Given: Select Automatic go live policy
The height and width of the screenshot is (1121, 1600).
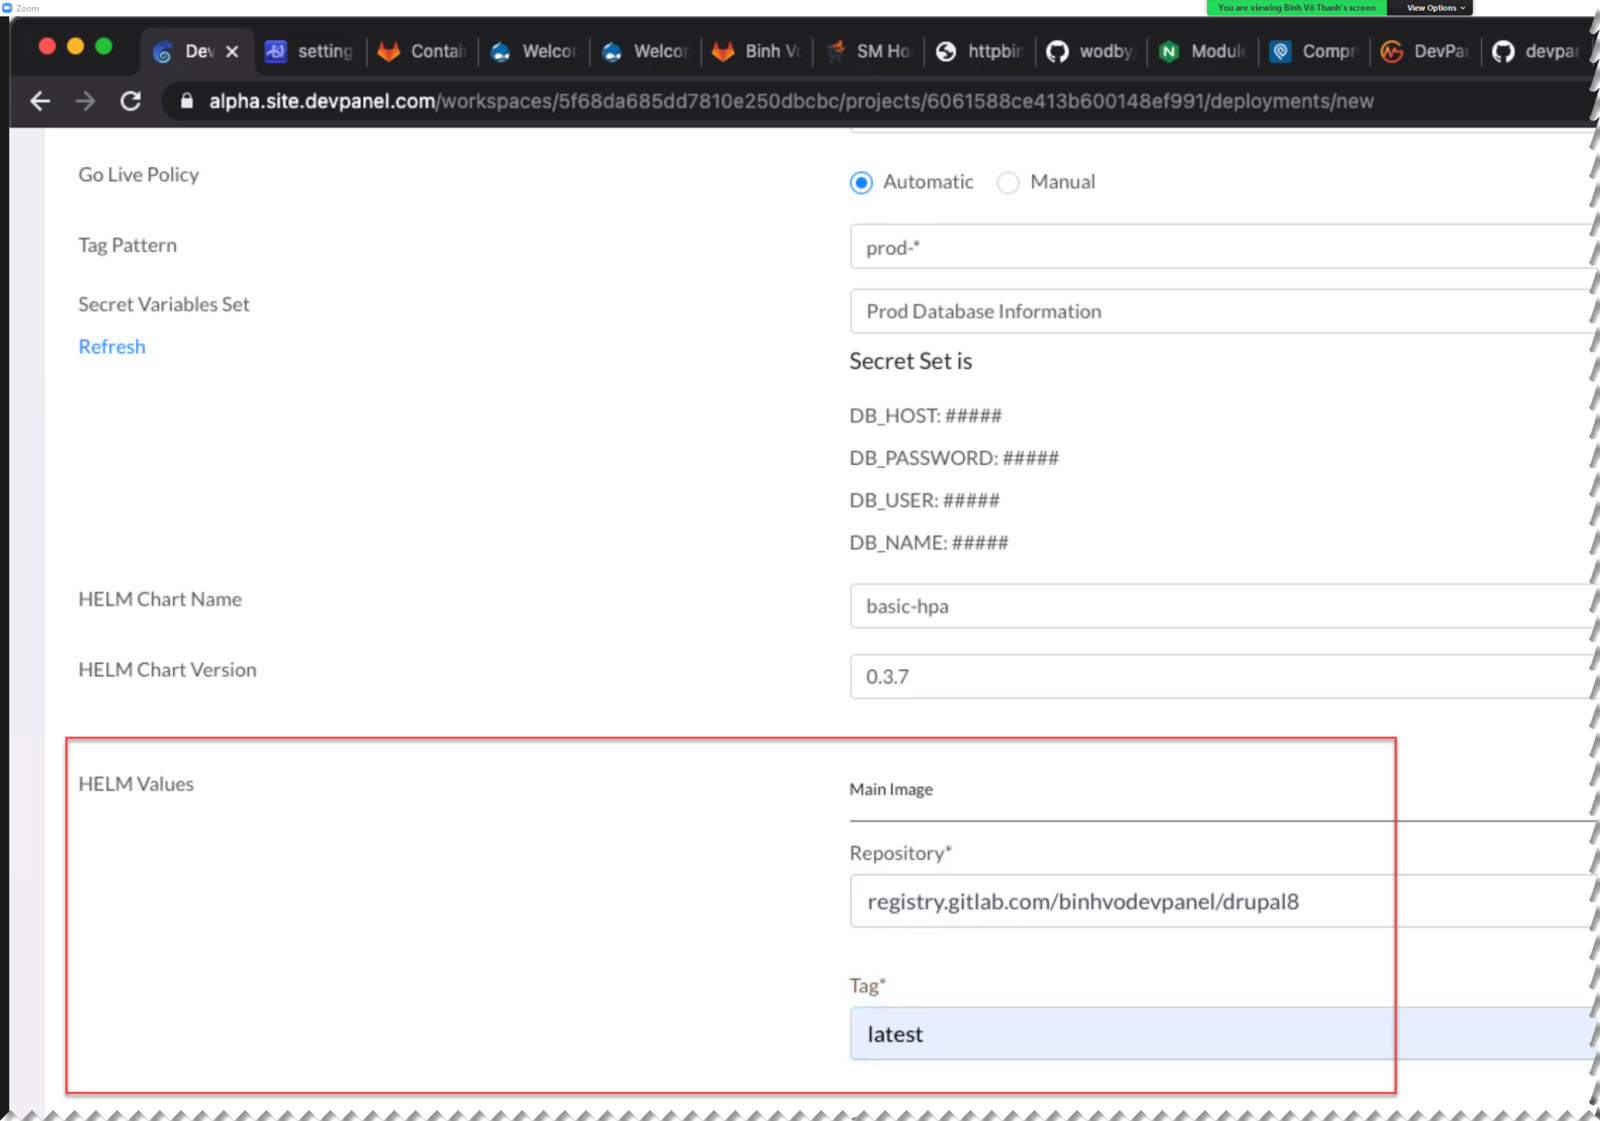Looking at the screenshot, I should point(861,183).
